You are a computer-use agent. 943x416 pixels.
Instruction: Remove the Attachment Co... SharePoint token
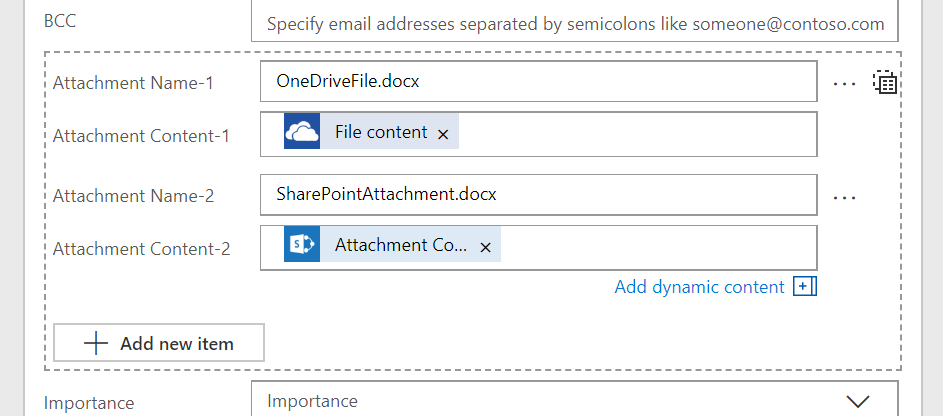[x=485, y=246]
